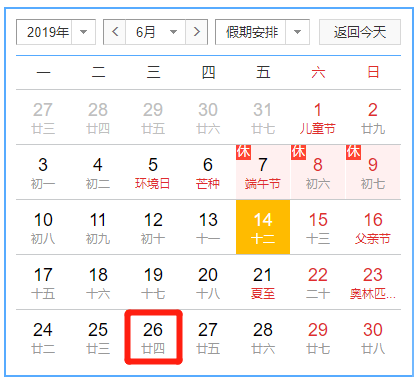Select June 18 十六

[98, 282]
